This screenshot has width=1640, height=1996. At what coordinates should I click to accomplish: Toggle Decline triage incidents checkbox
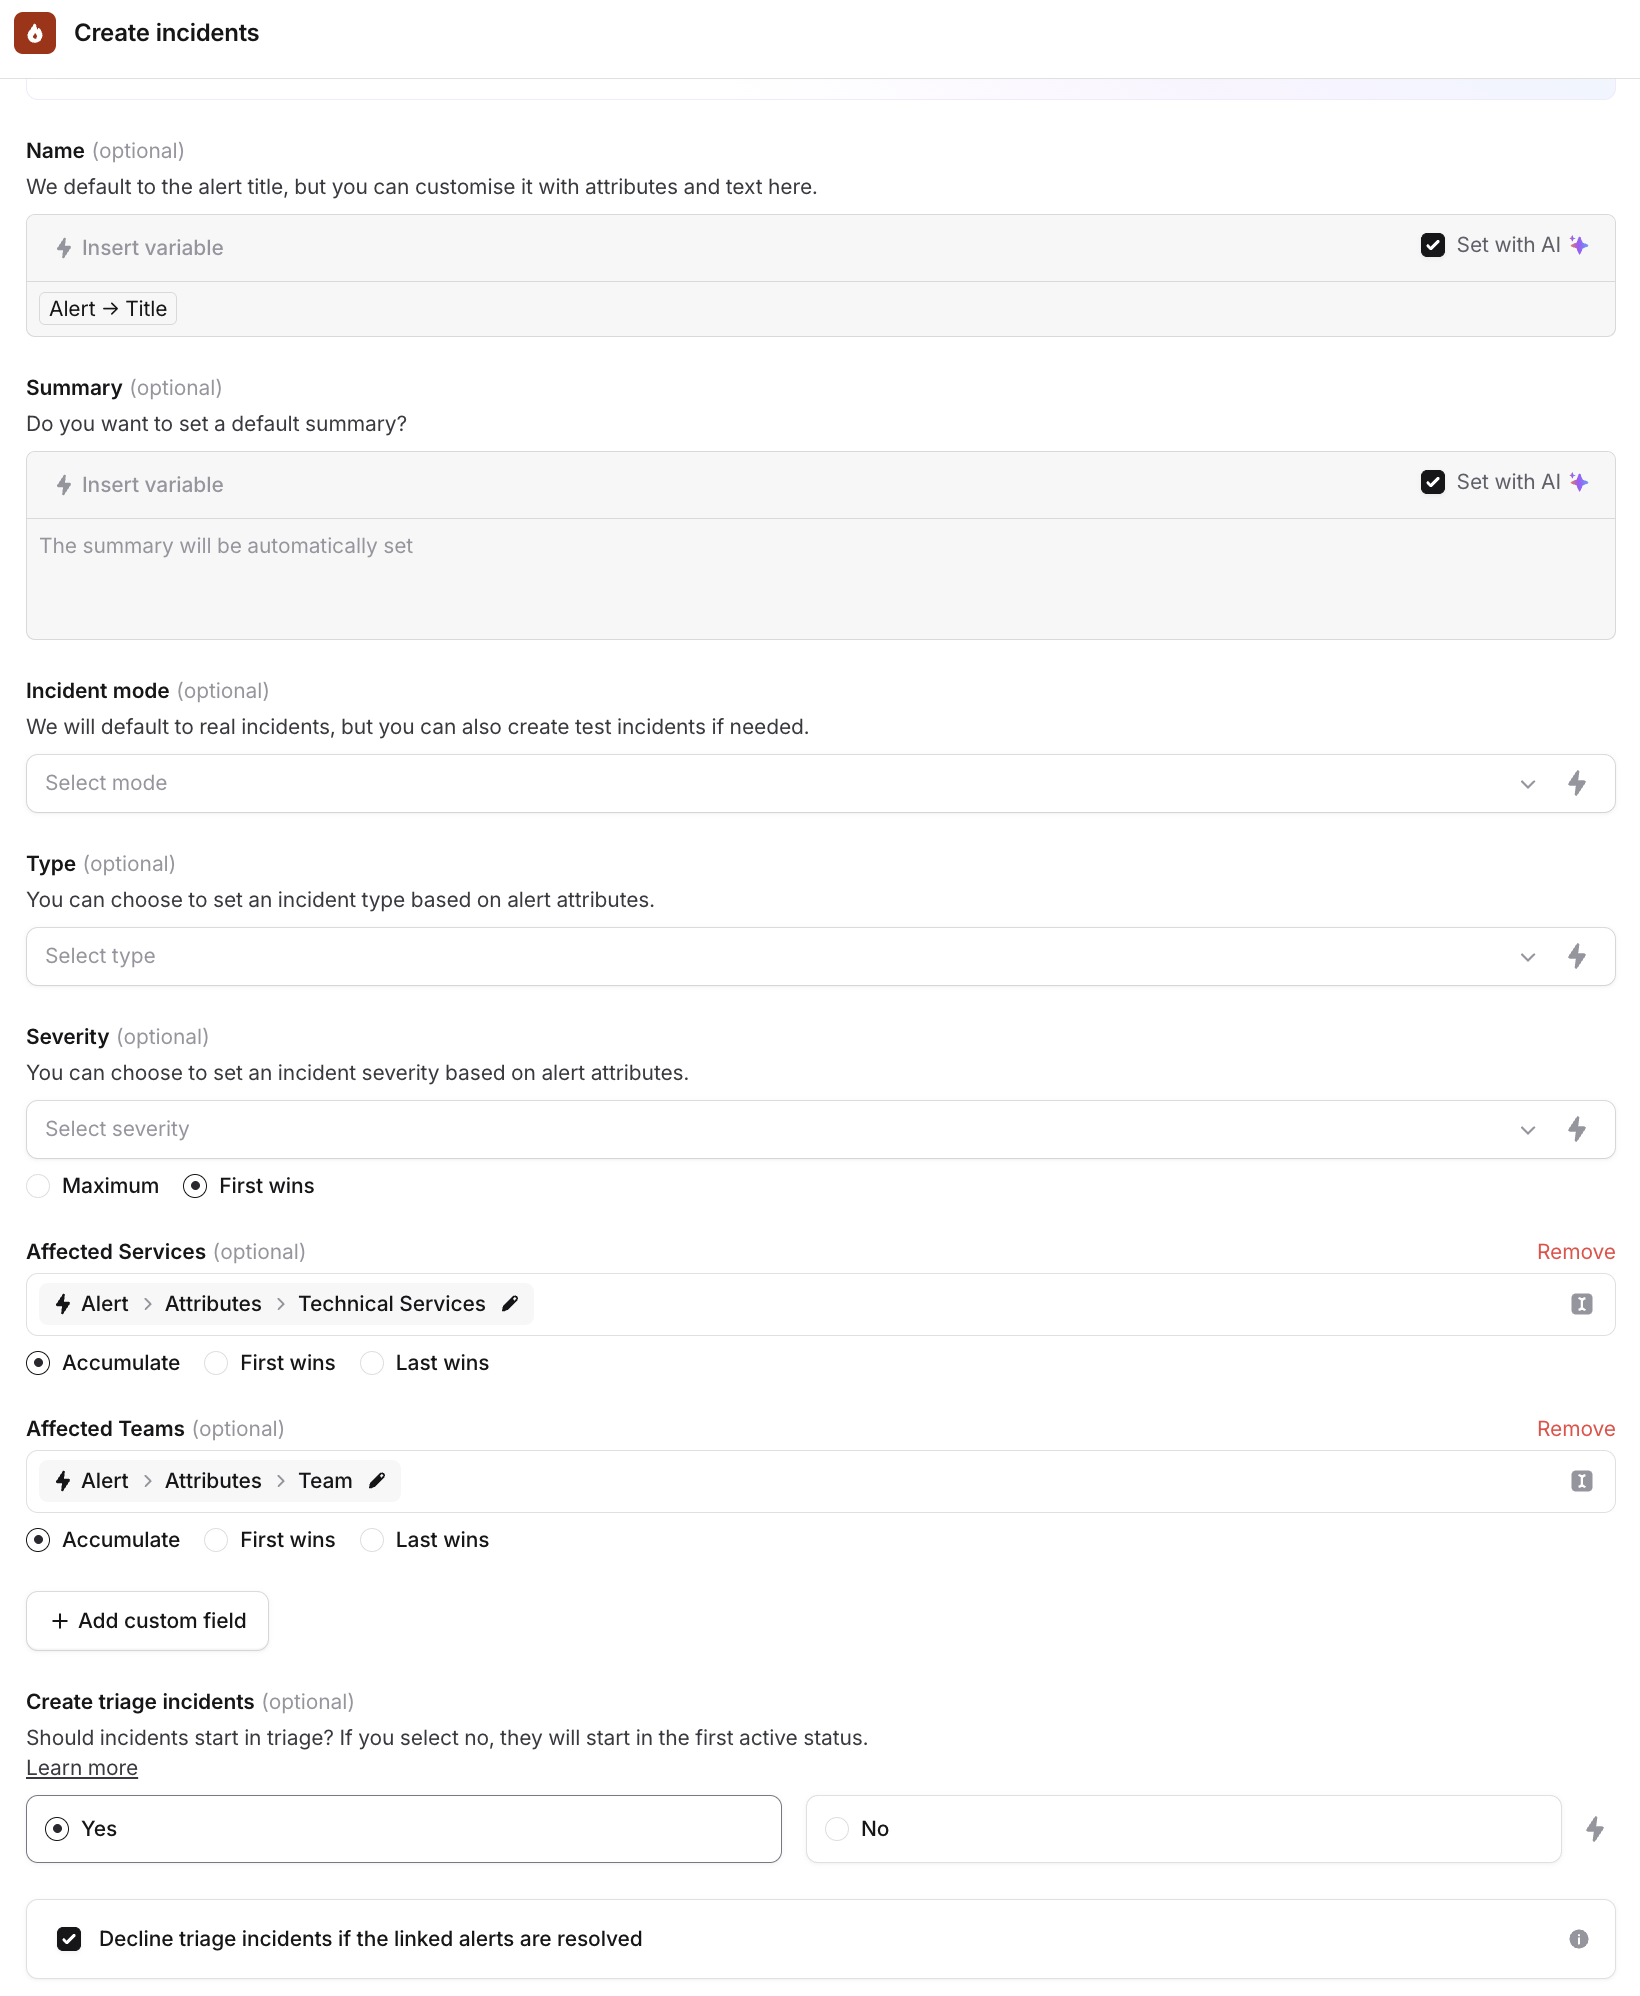pos(69,1939)
